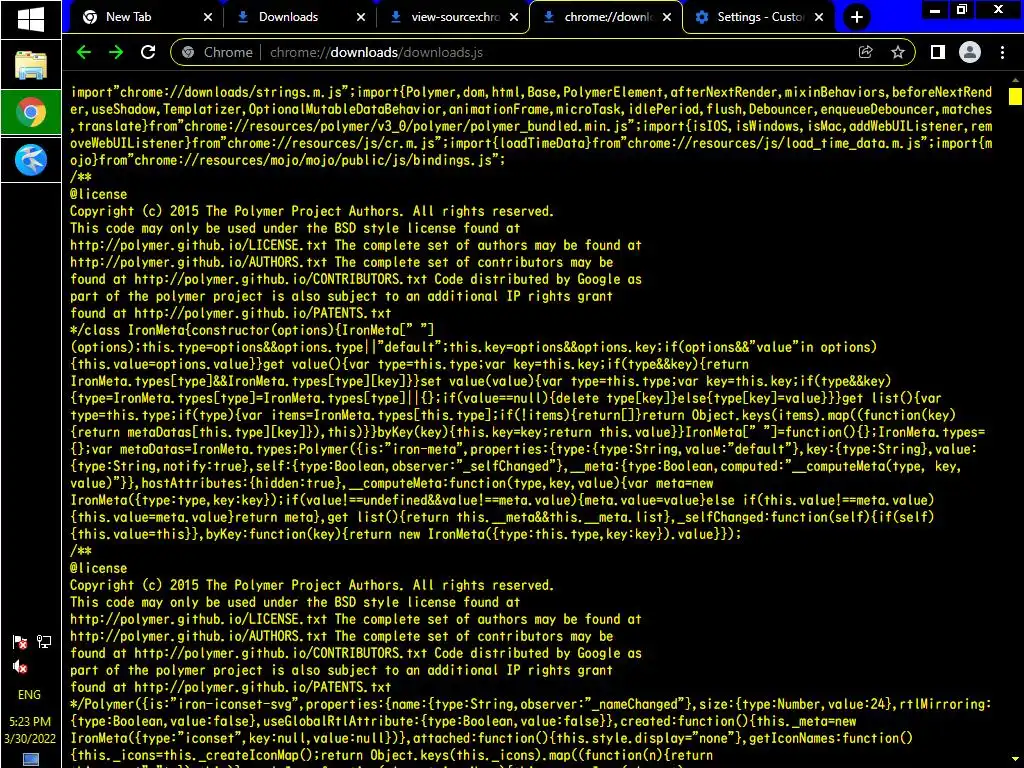Close the view-source tab
Viewport: 1024px width, 768px height.
click(514, 17)
